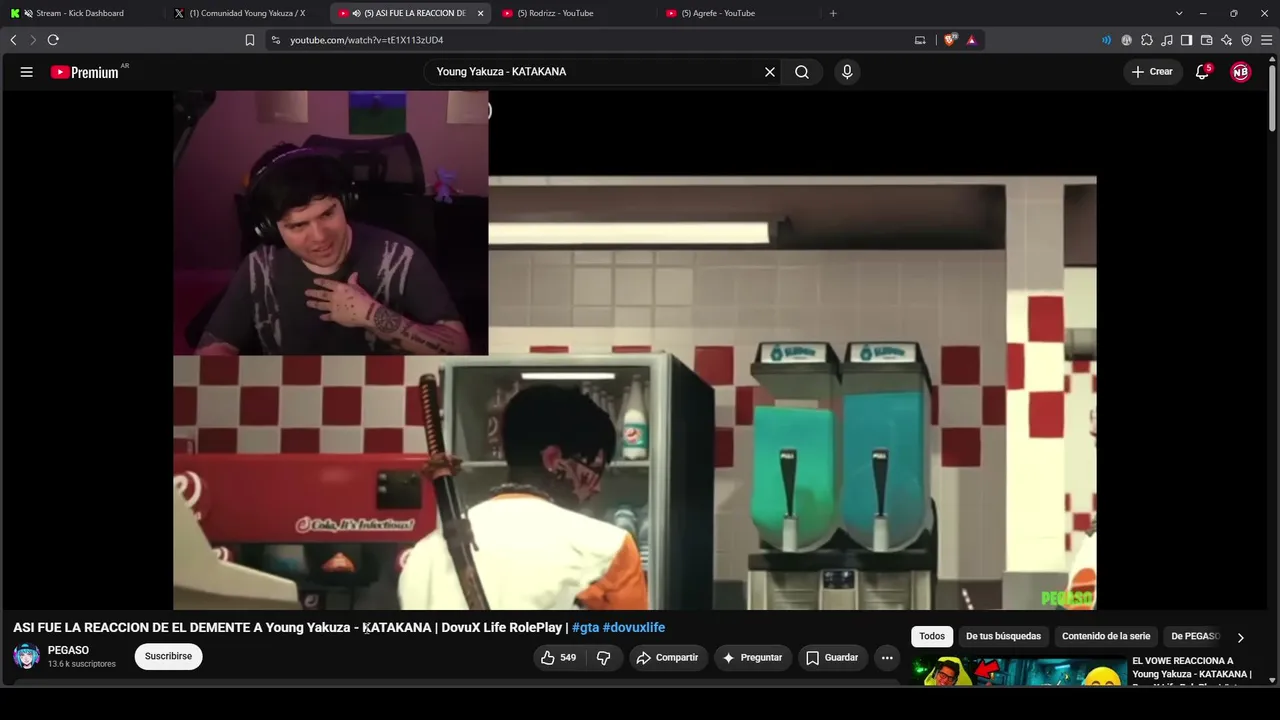
Task: Open more actions three-dot menu under video
Action: 887,657
